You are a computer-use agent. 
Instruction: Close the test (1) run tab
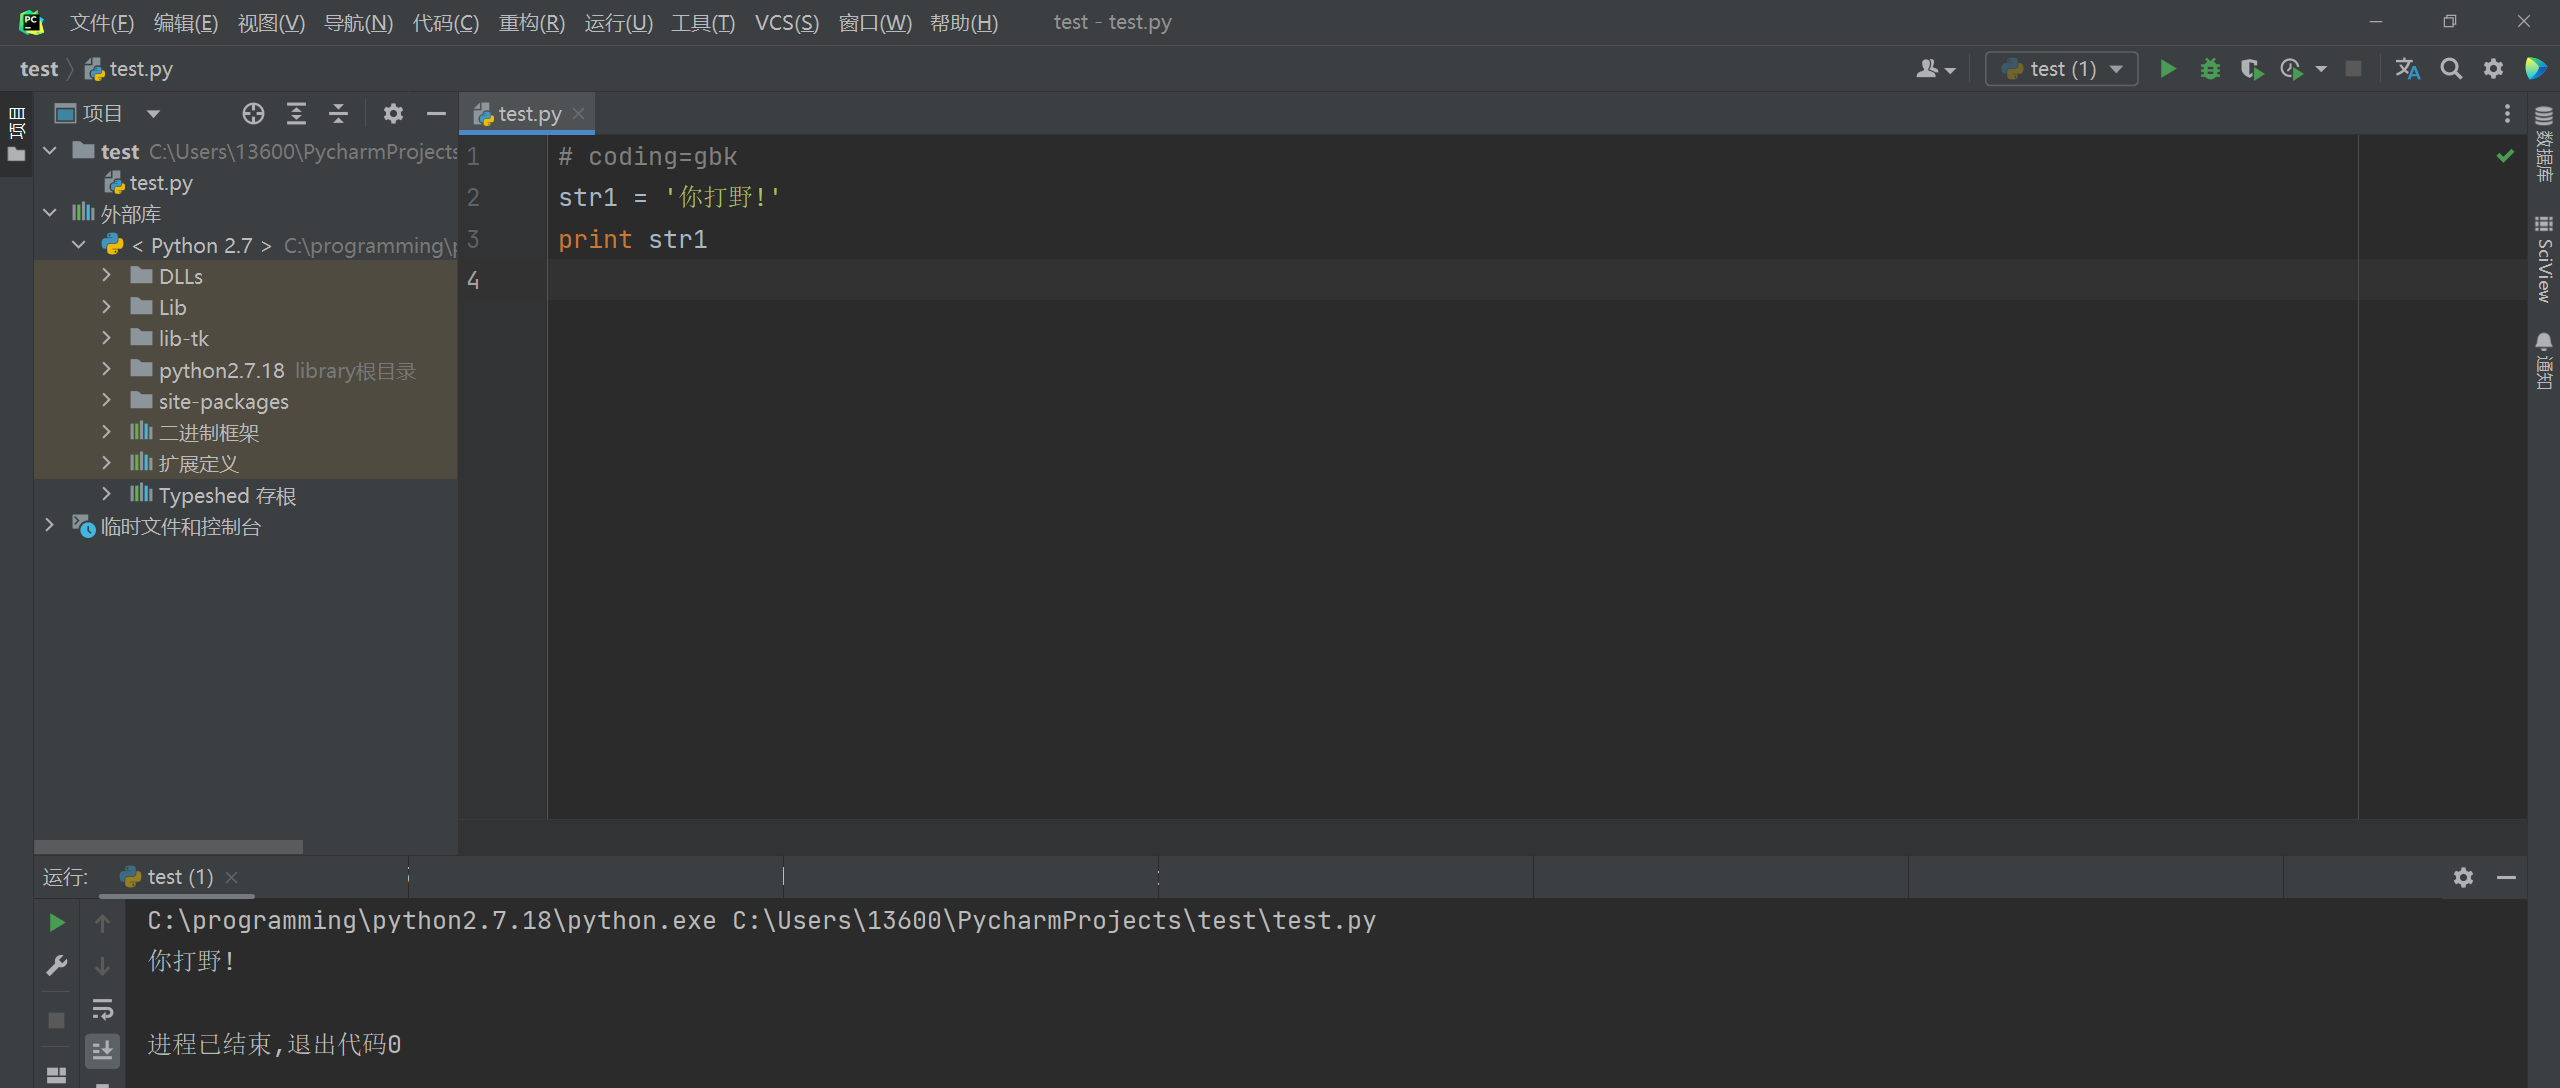point(232,877)
